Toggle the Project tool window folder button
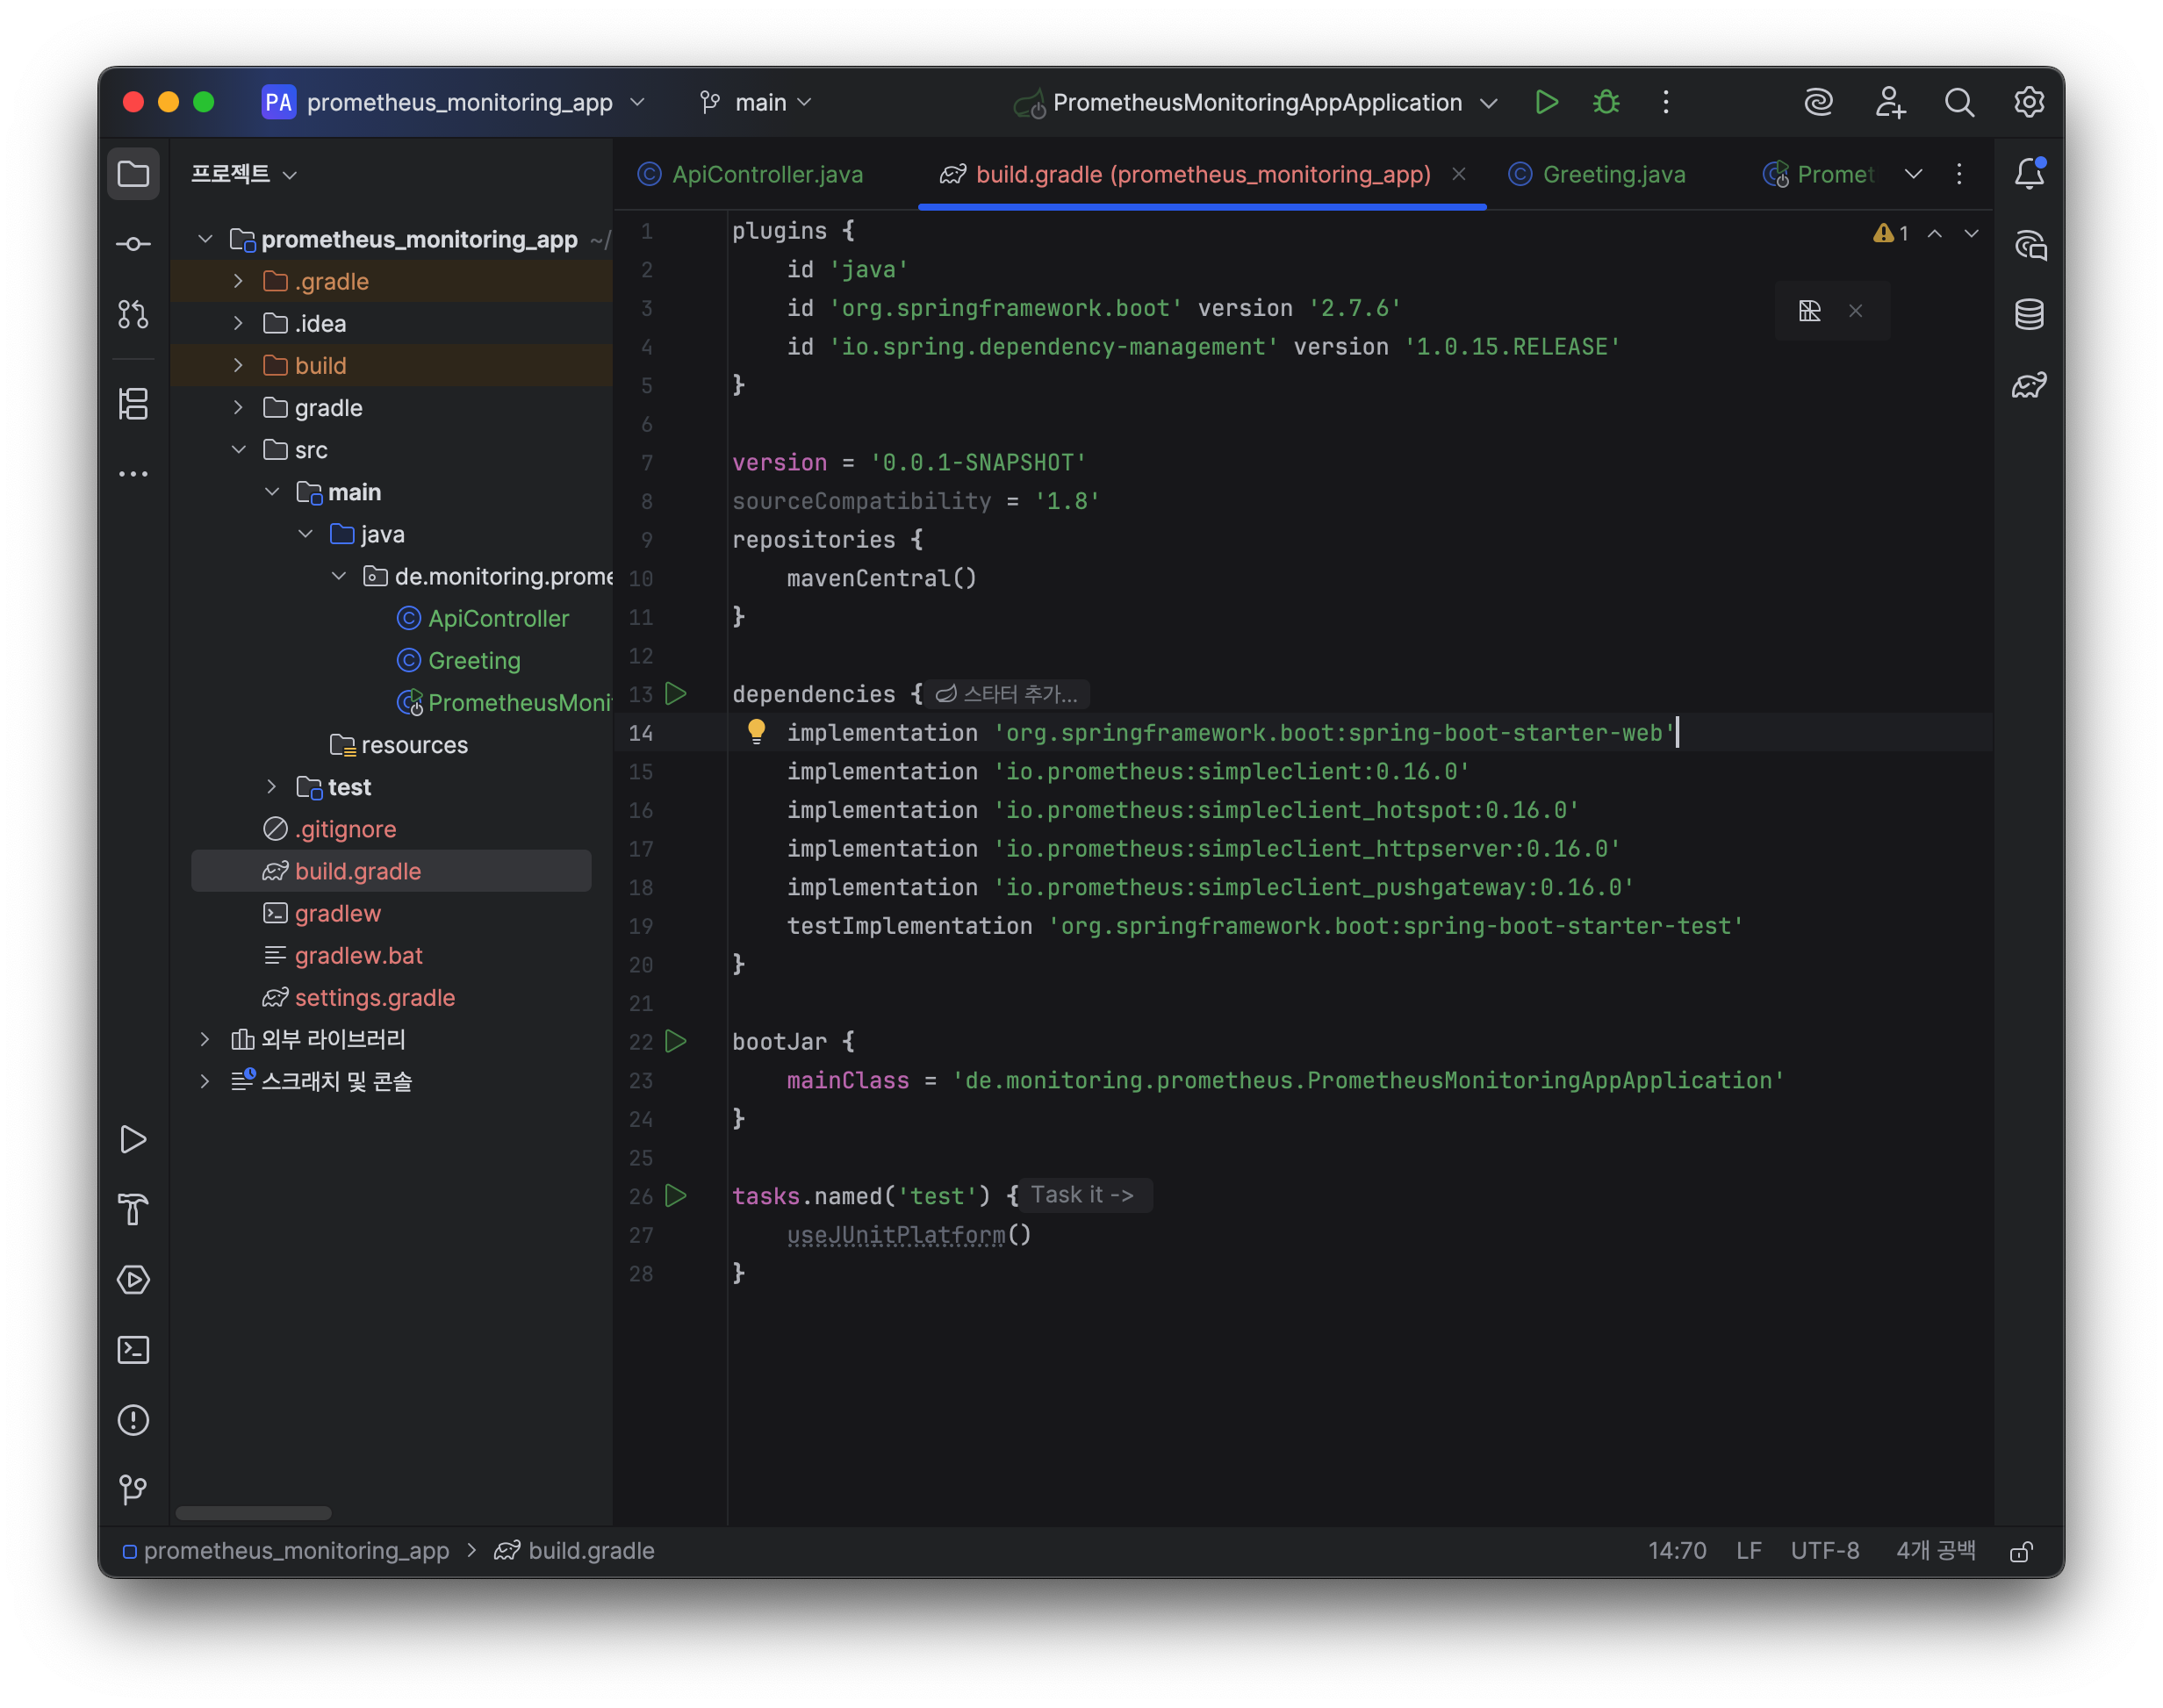The height and width of the screenshot is (1708, 2163). [x=133, y=174]
